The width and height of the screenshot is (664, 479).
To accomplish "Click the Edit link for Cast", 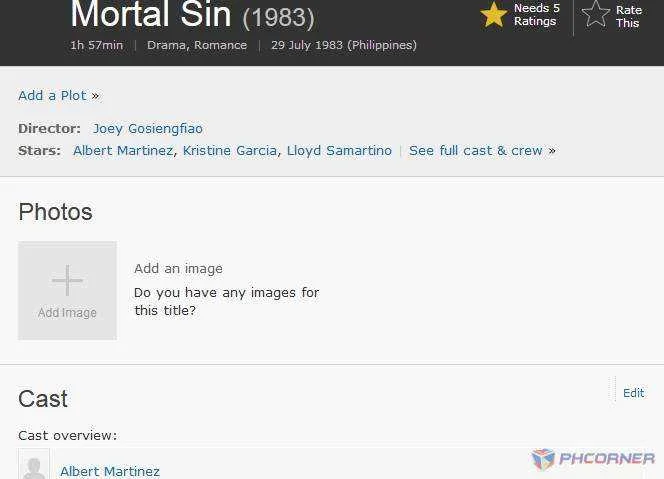I will coord(634,393).
